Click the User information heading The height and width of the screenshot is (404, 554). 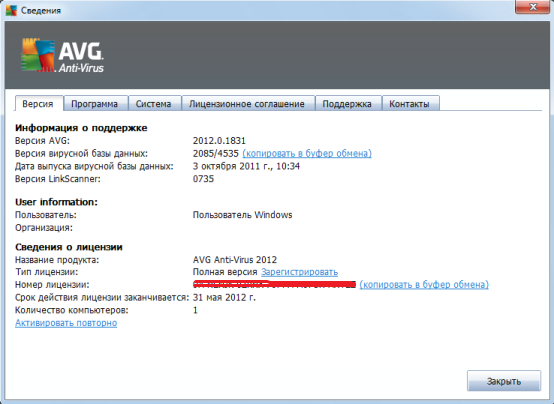click(x=56, y=202)
